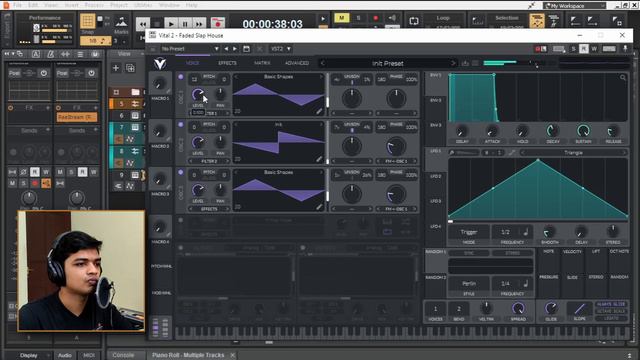Click the rewind button in transport
640x360 pixels.
click(142, 24)
